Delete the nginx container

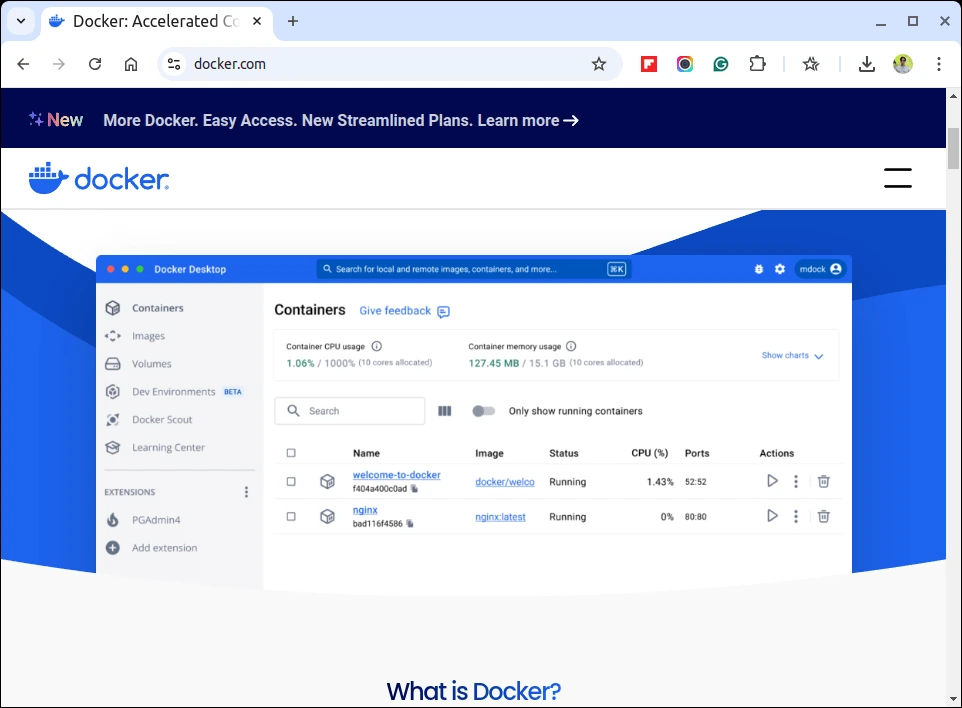(x=823, y=517)
